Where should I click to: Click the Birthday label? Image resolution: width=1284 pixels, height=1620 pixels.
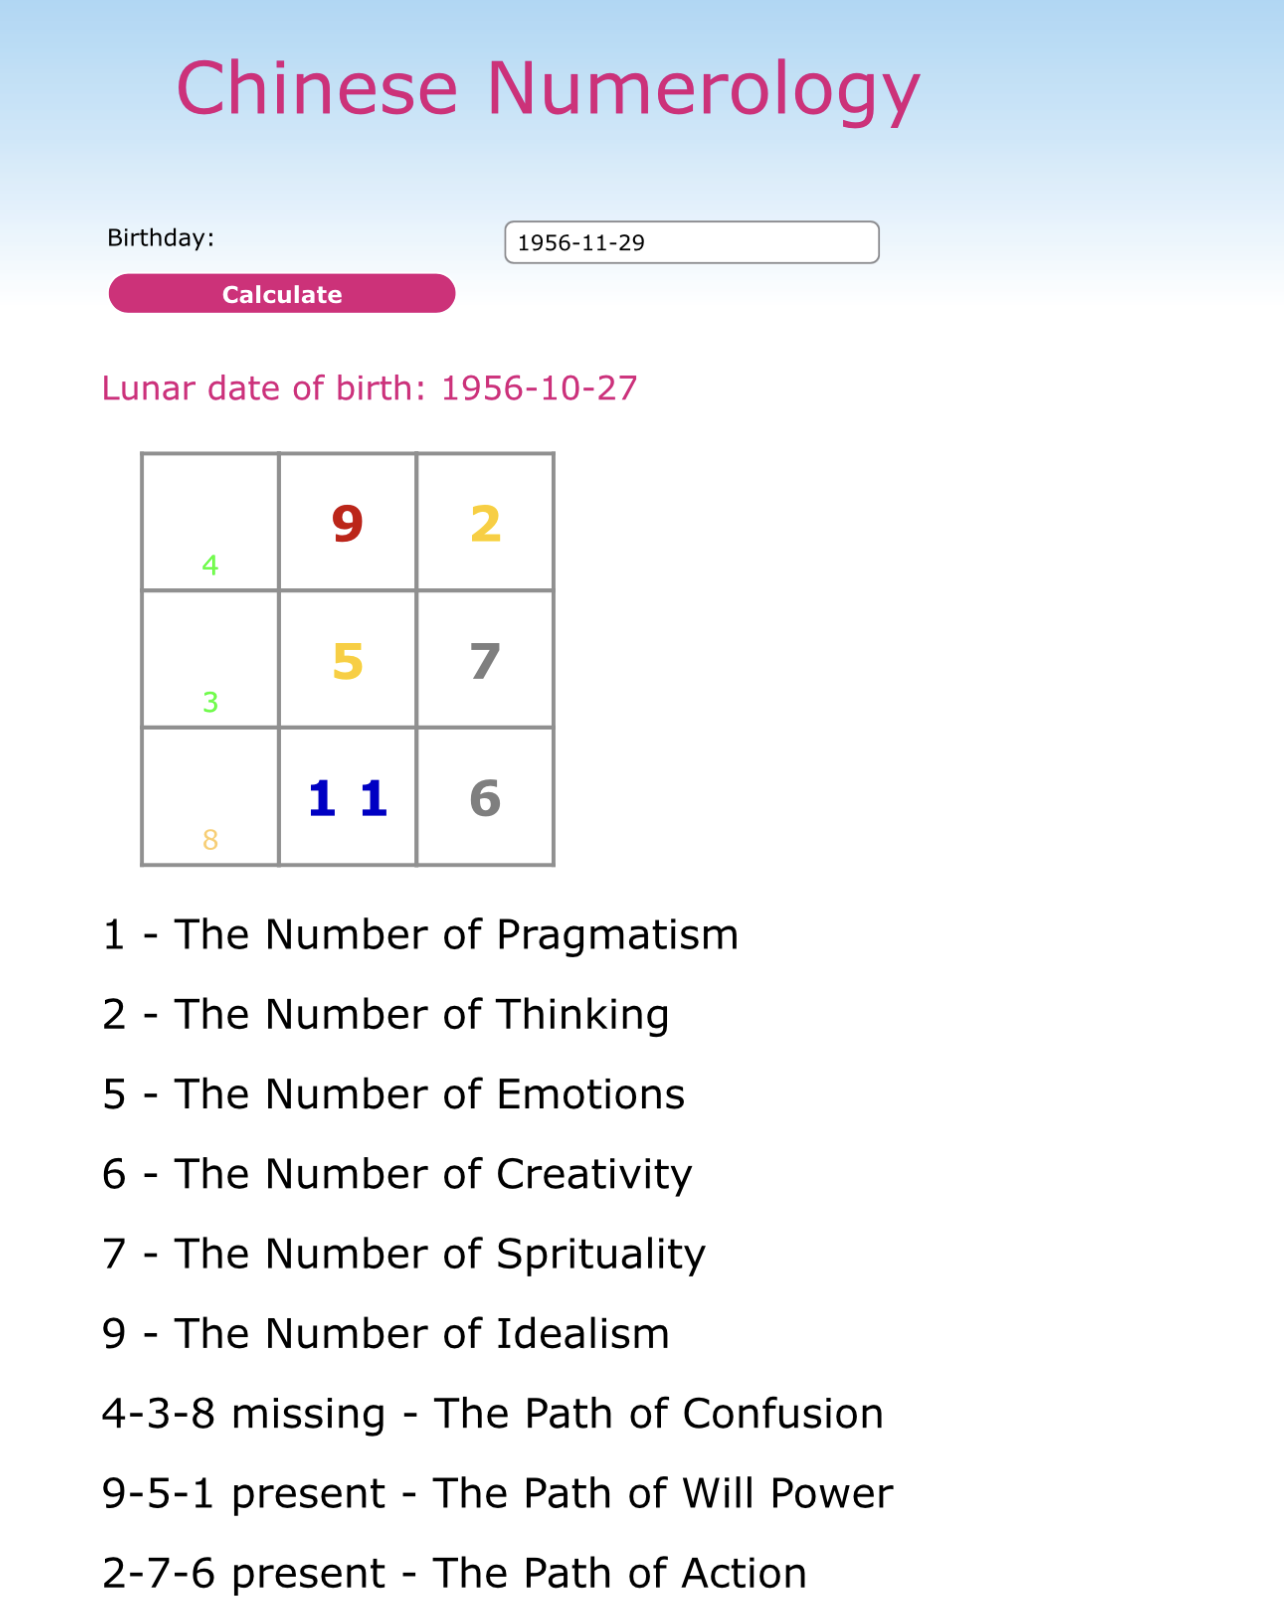click(x=161, y=238)
